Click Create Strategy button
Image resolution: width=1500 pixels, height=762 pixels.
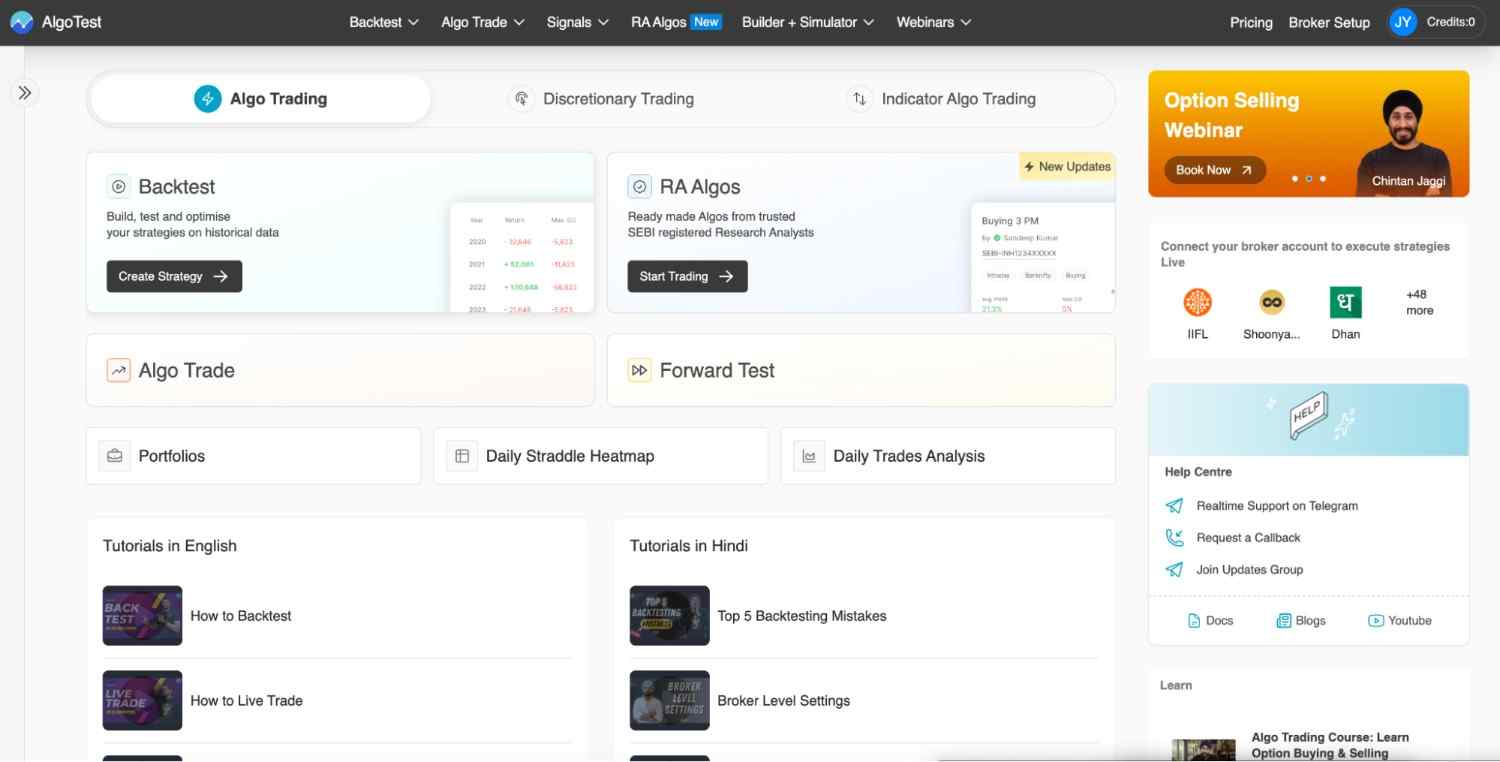pos(174,276)
